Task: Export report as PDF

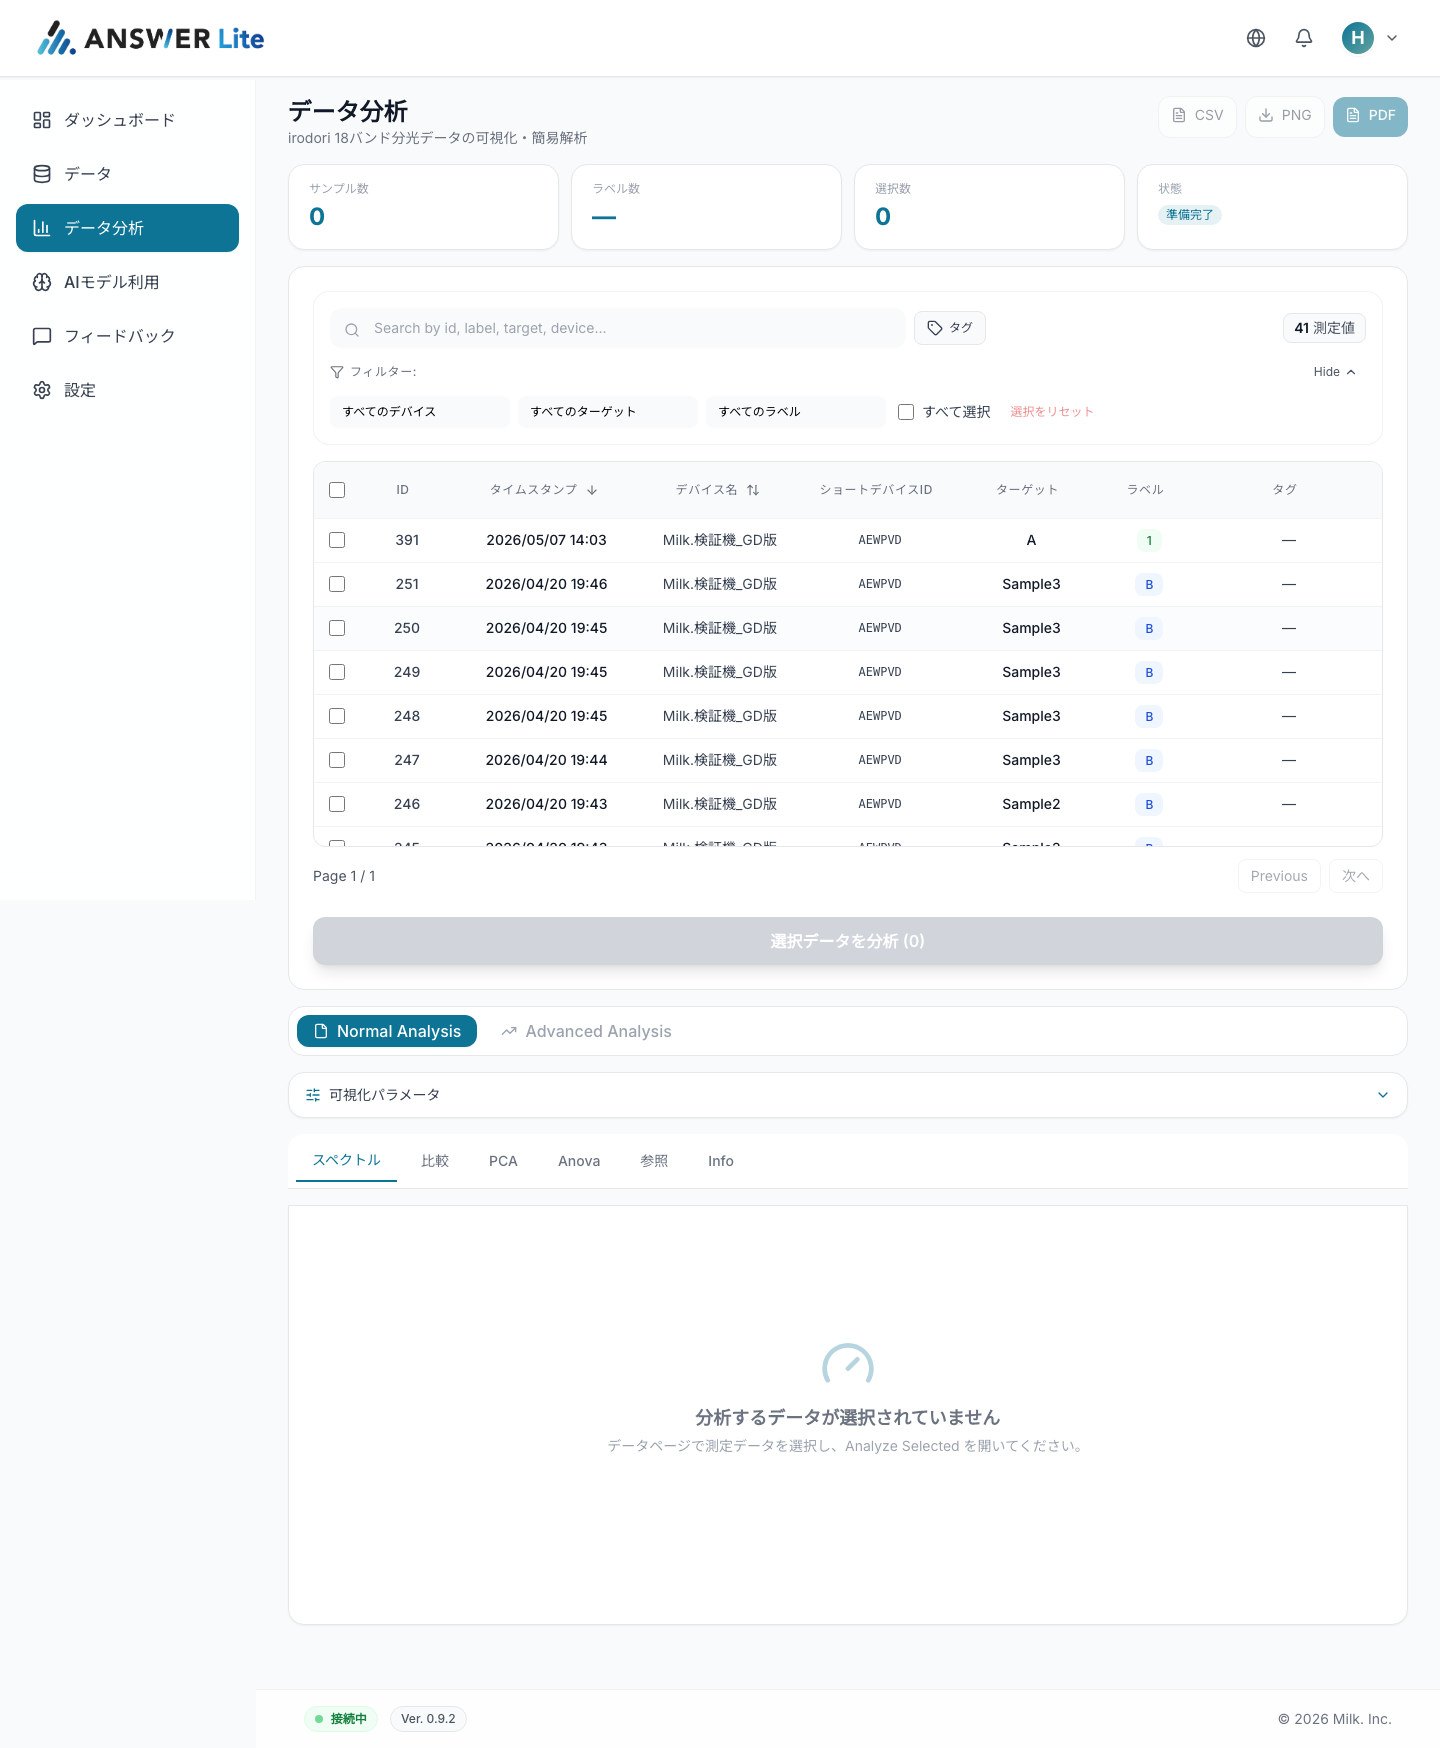Action: [1370, 116]
